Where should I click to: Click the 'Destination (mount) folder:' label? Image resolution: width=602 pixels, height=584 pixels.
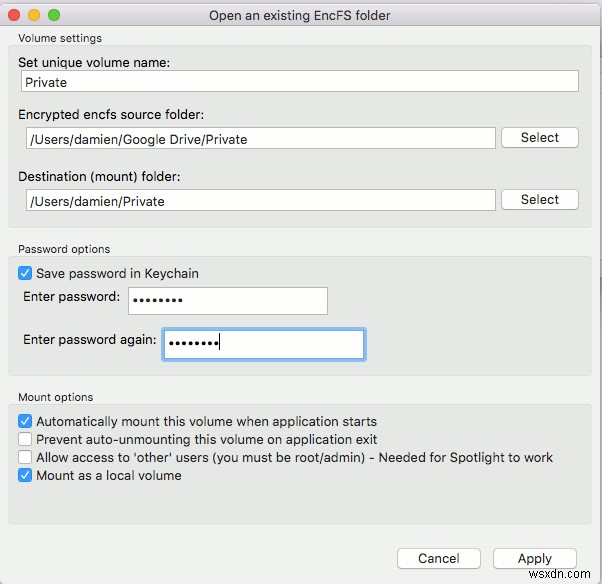click(x=99, y=177)
